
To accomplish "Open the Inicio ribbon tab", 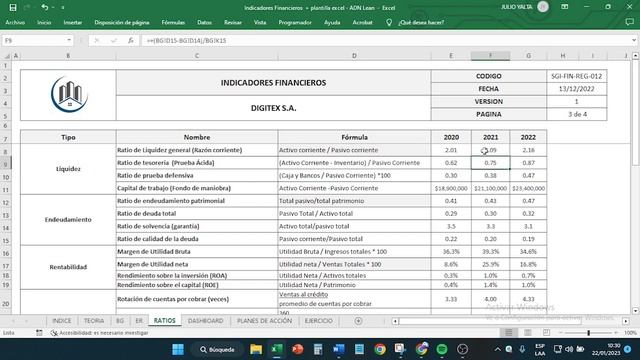I will pyautogui.click(x=44, y=22).
